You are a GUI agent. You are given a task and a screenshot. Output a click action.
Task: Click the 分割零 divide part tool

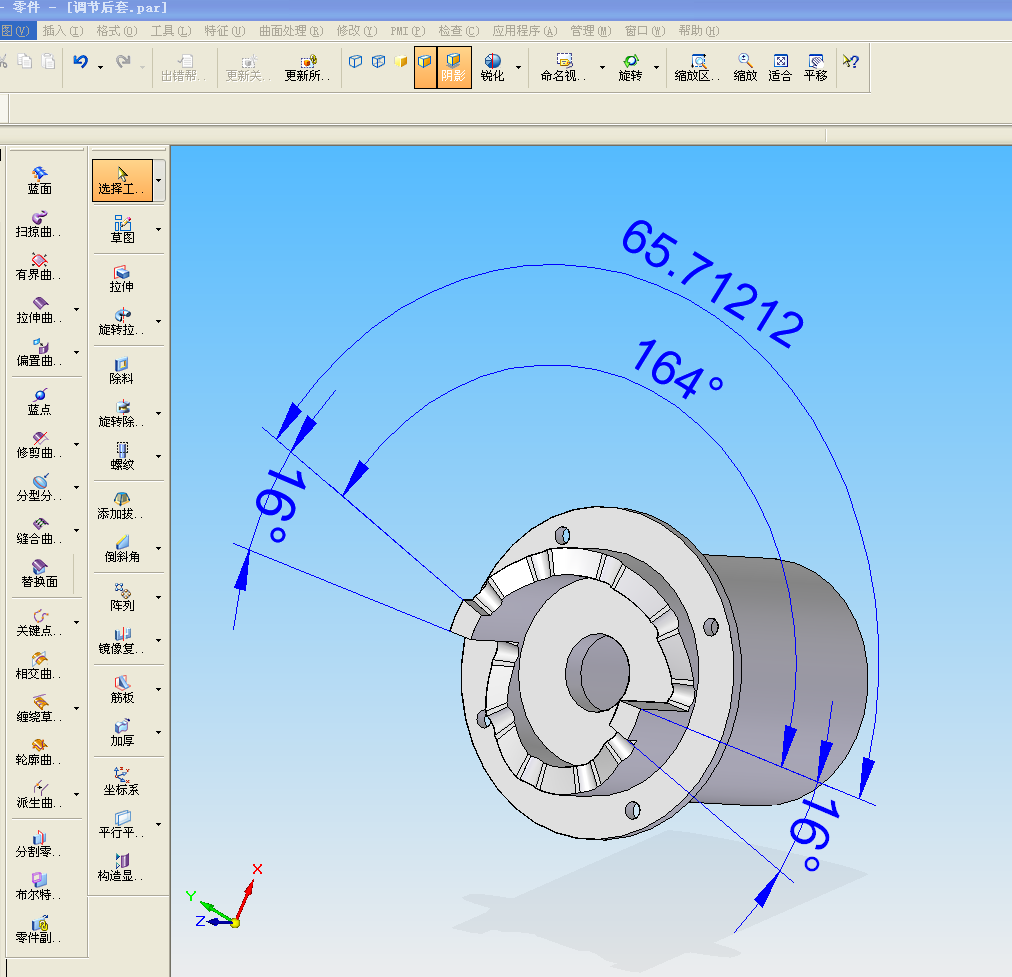pyautogui.click(x=39, y=844)
